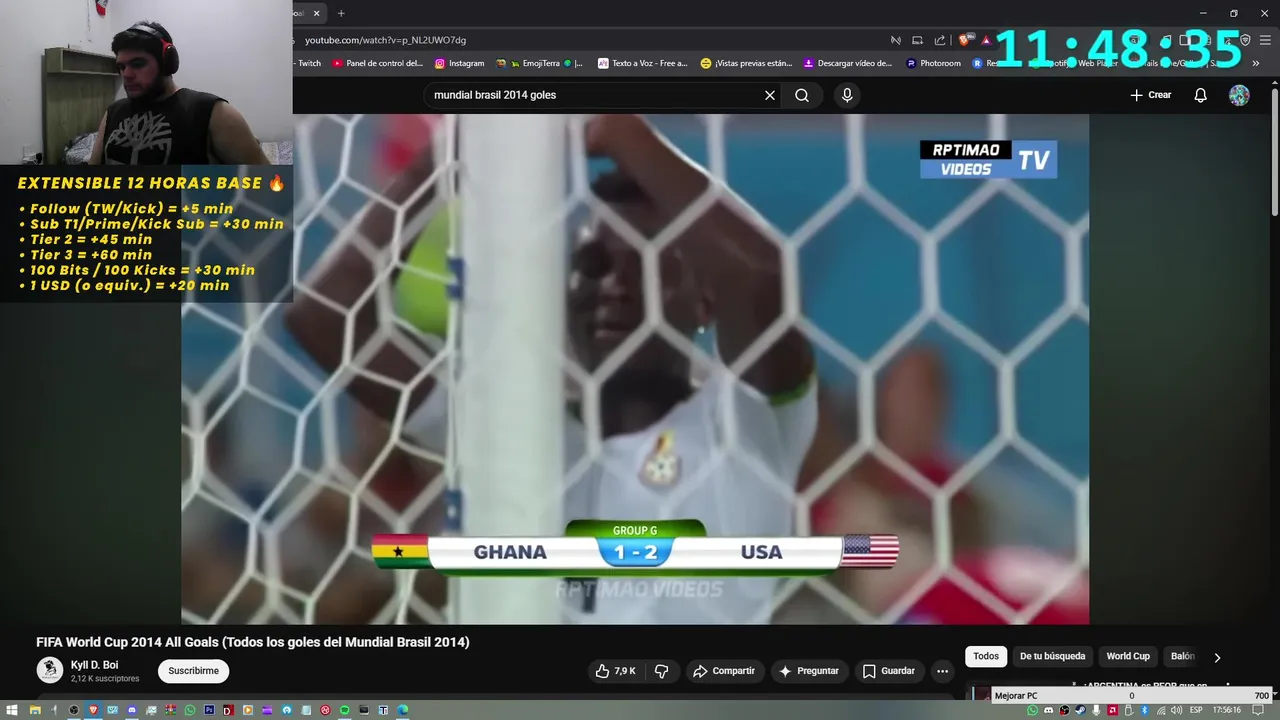Expand hidden bookmarks with double chevron
The height and width of the screenshot is (720, 1280).
[x=1256, y=63]
